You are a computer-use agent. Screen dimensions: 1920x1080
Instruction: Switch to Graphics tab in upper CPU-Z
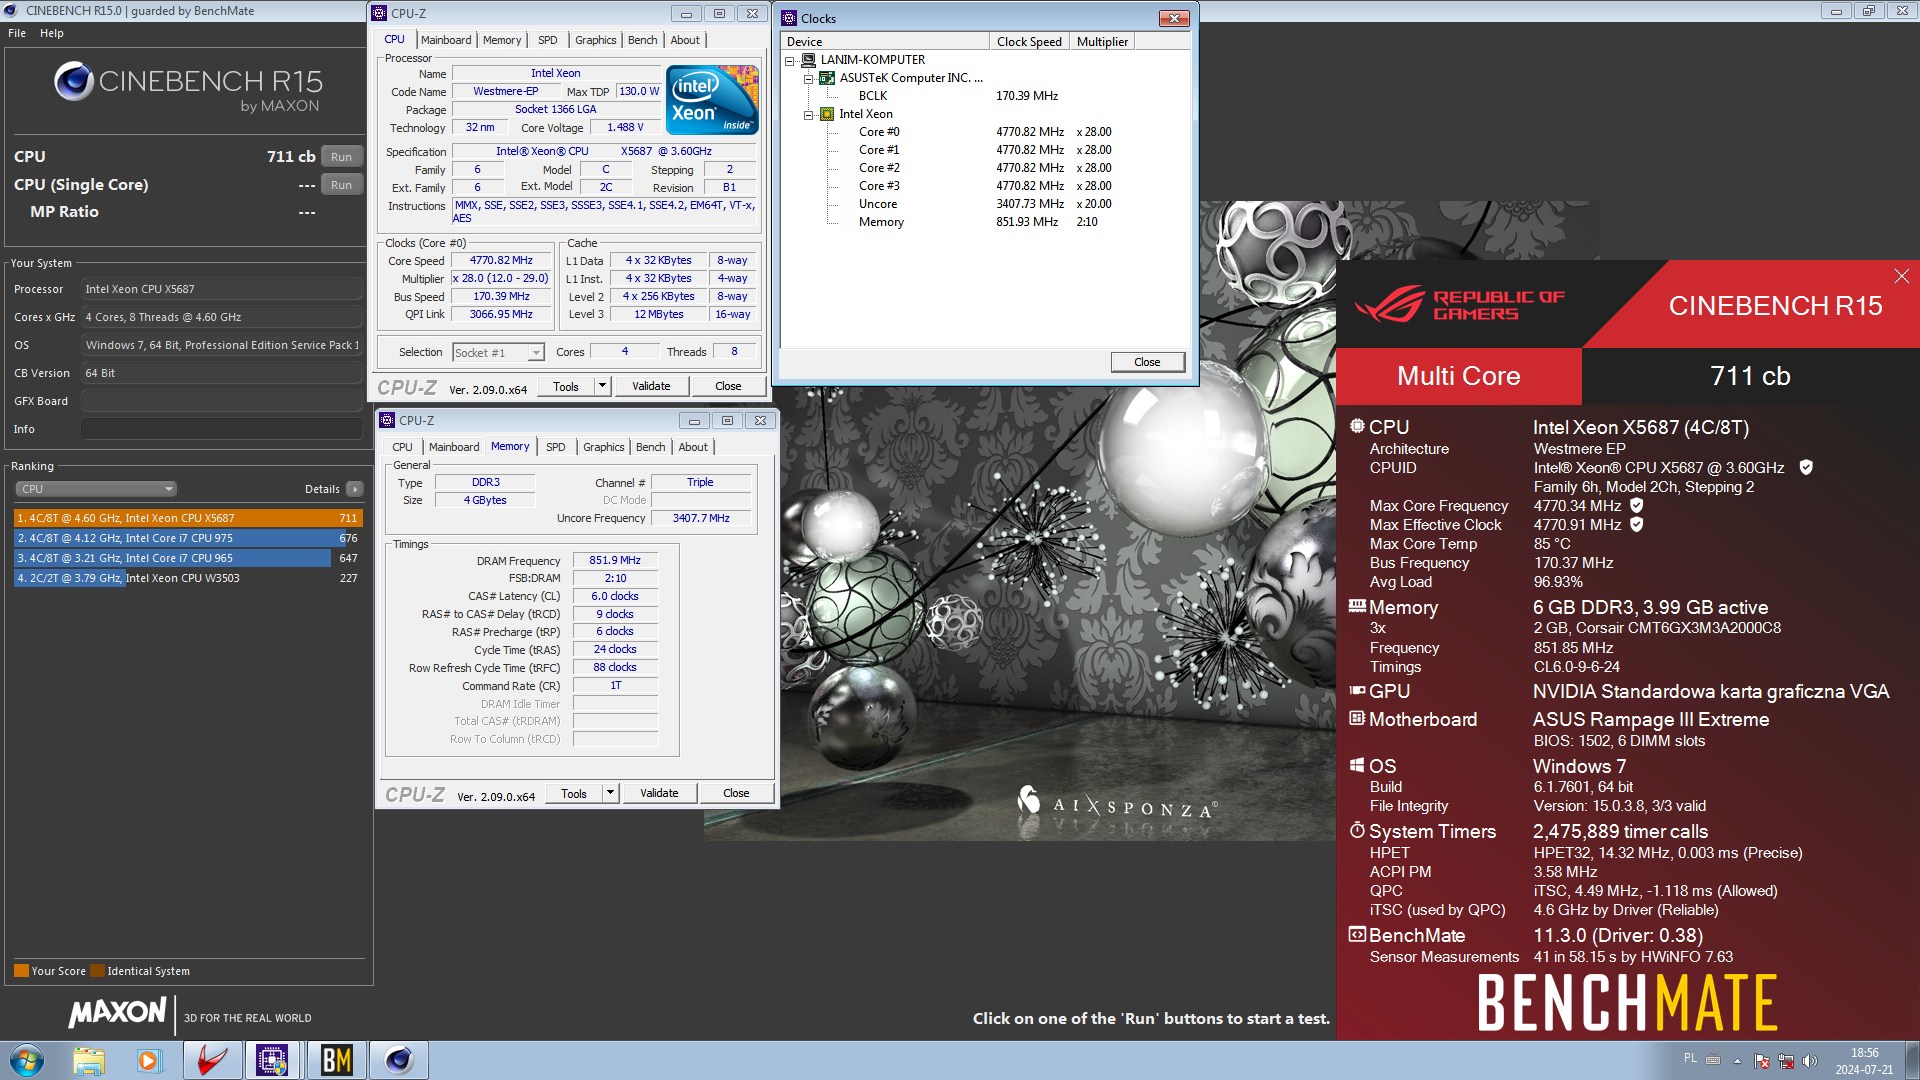(x=596, y=40)
